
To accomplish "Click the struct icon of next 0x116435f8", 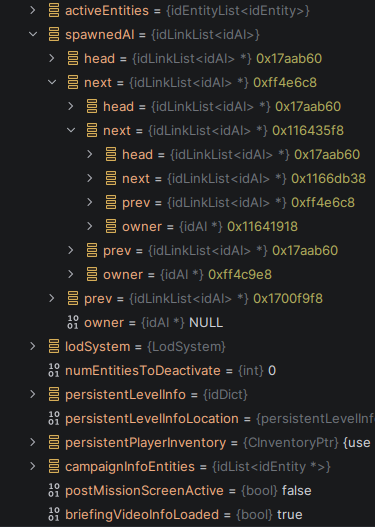I will 92,130.
